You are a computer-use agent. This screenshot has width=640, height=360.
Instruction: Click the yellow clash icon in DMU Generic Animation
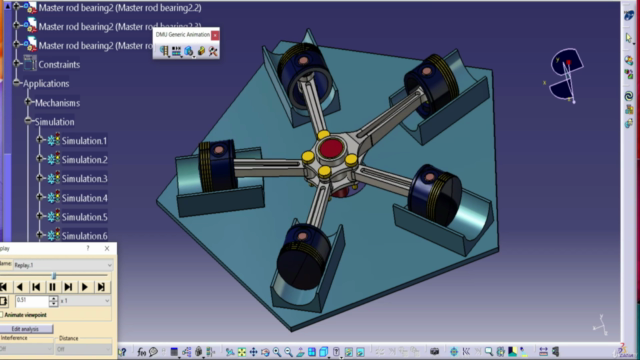pos(201,51)
